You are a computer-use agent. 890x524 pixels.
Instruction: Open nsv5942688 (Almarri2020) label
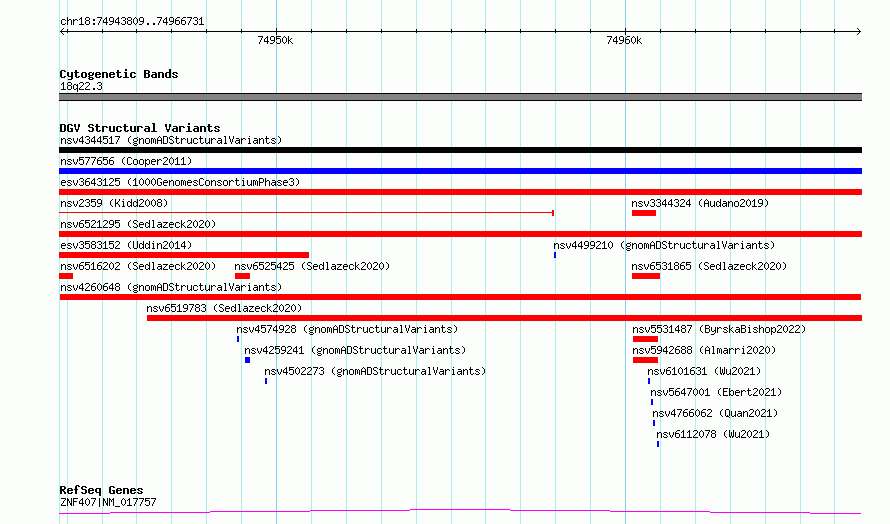click(704, 350)
